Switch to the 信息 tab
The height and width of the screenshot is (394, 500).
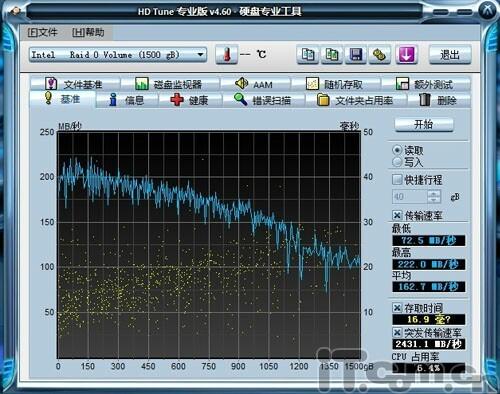[127, 100]
